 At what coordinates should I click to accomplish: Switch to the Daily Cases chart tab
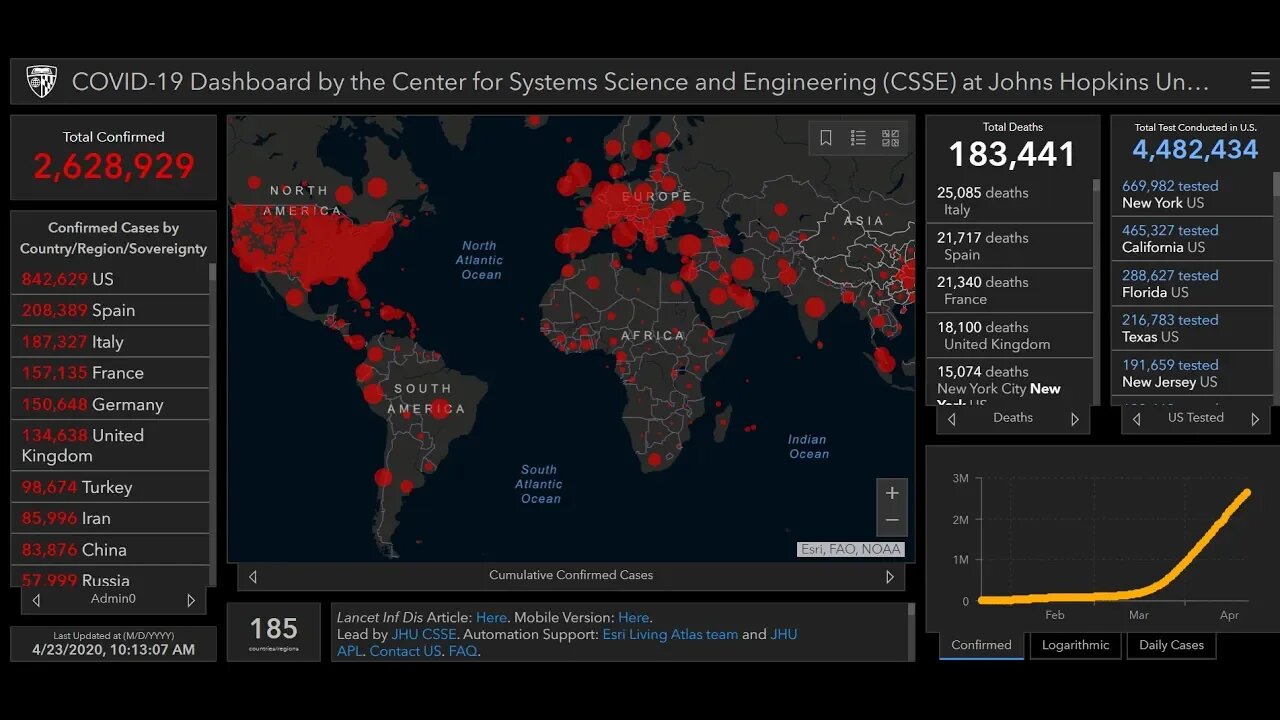[1171, 645]
